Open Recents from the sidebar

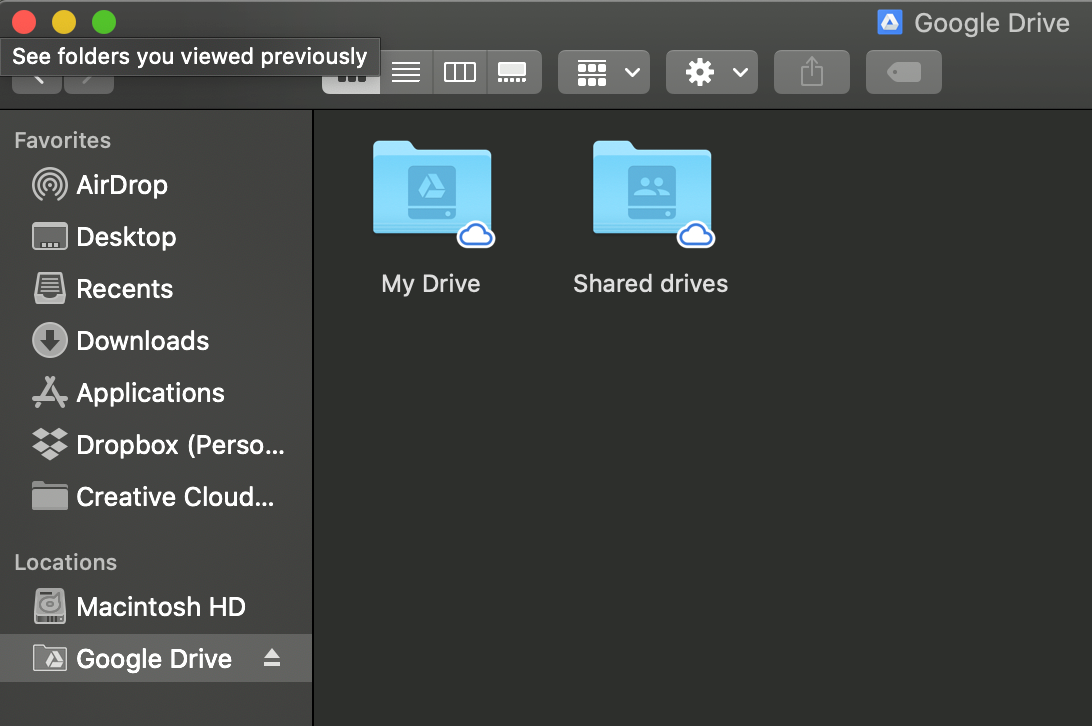[x=124, y=289]
